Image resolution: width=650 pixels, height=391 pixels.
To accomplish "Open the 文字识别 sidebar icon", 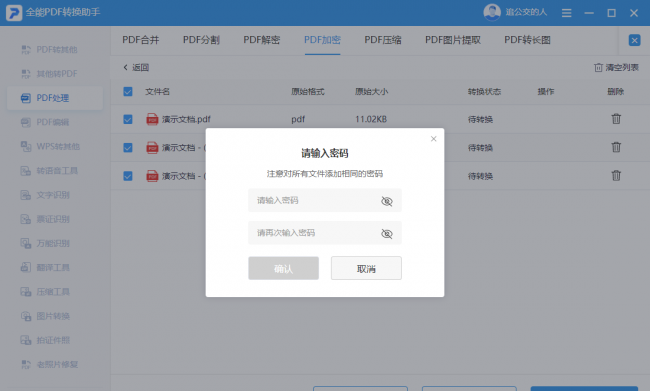I will point(26,195).
